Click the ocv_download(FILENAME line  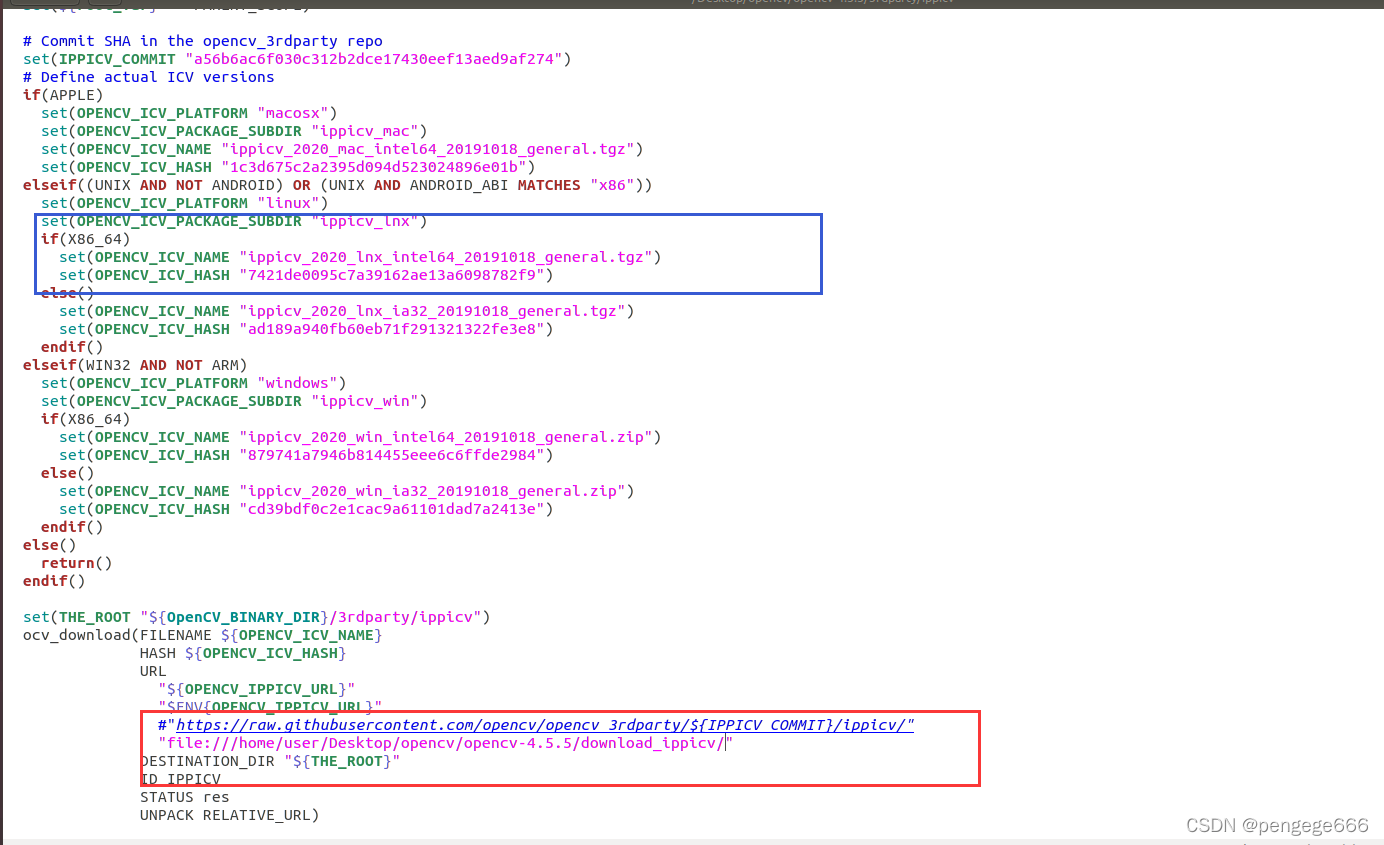tap(203, 635)
